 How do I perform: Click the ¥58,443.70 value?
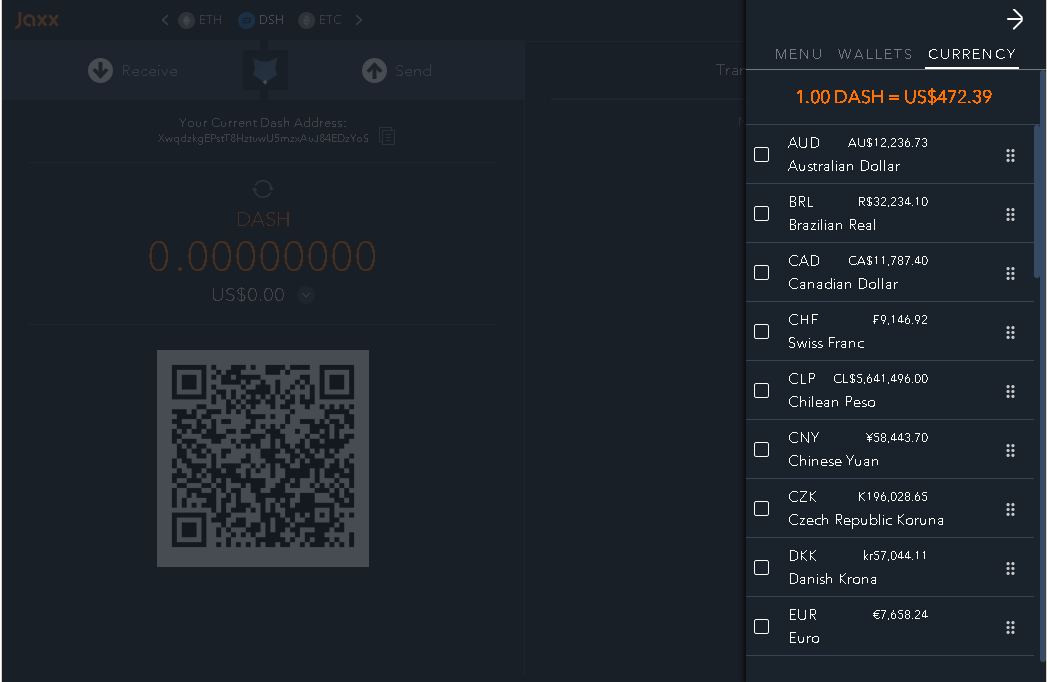(x=897, y=438)
